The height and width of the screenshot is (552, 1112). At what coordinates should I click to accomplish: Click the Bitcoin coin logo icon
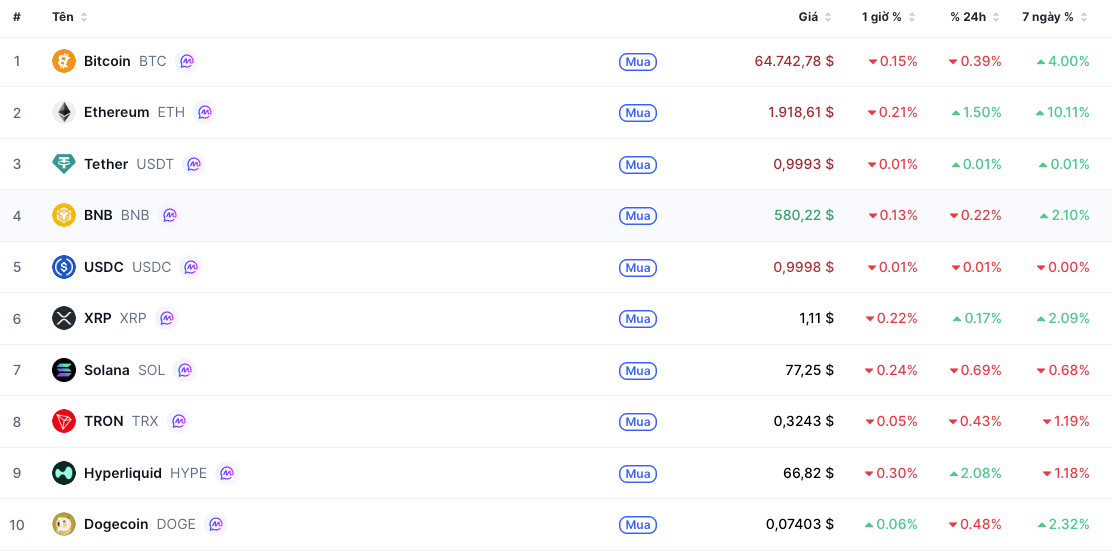click(64, 61)
